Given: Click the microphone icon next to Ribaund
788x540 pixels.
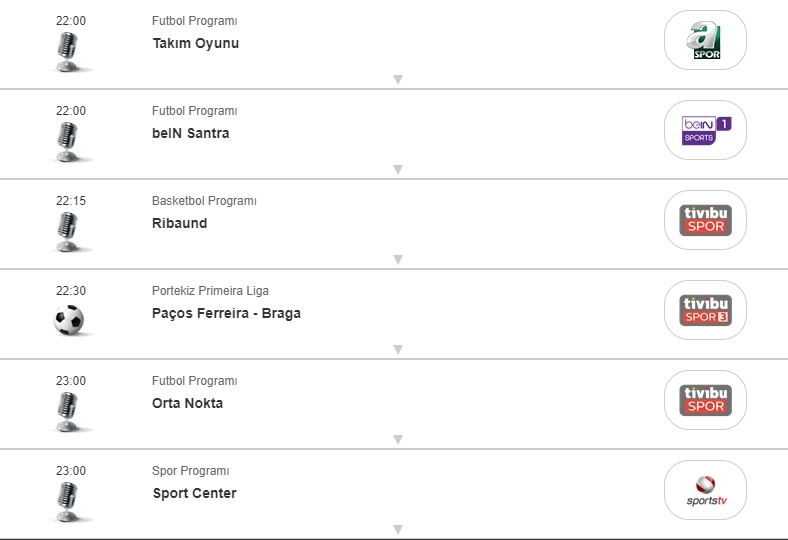Looking at the screenshot, I should (68, 231).
